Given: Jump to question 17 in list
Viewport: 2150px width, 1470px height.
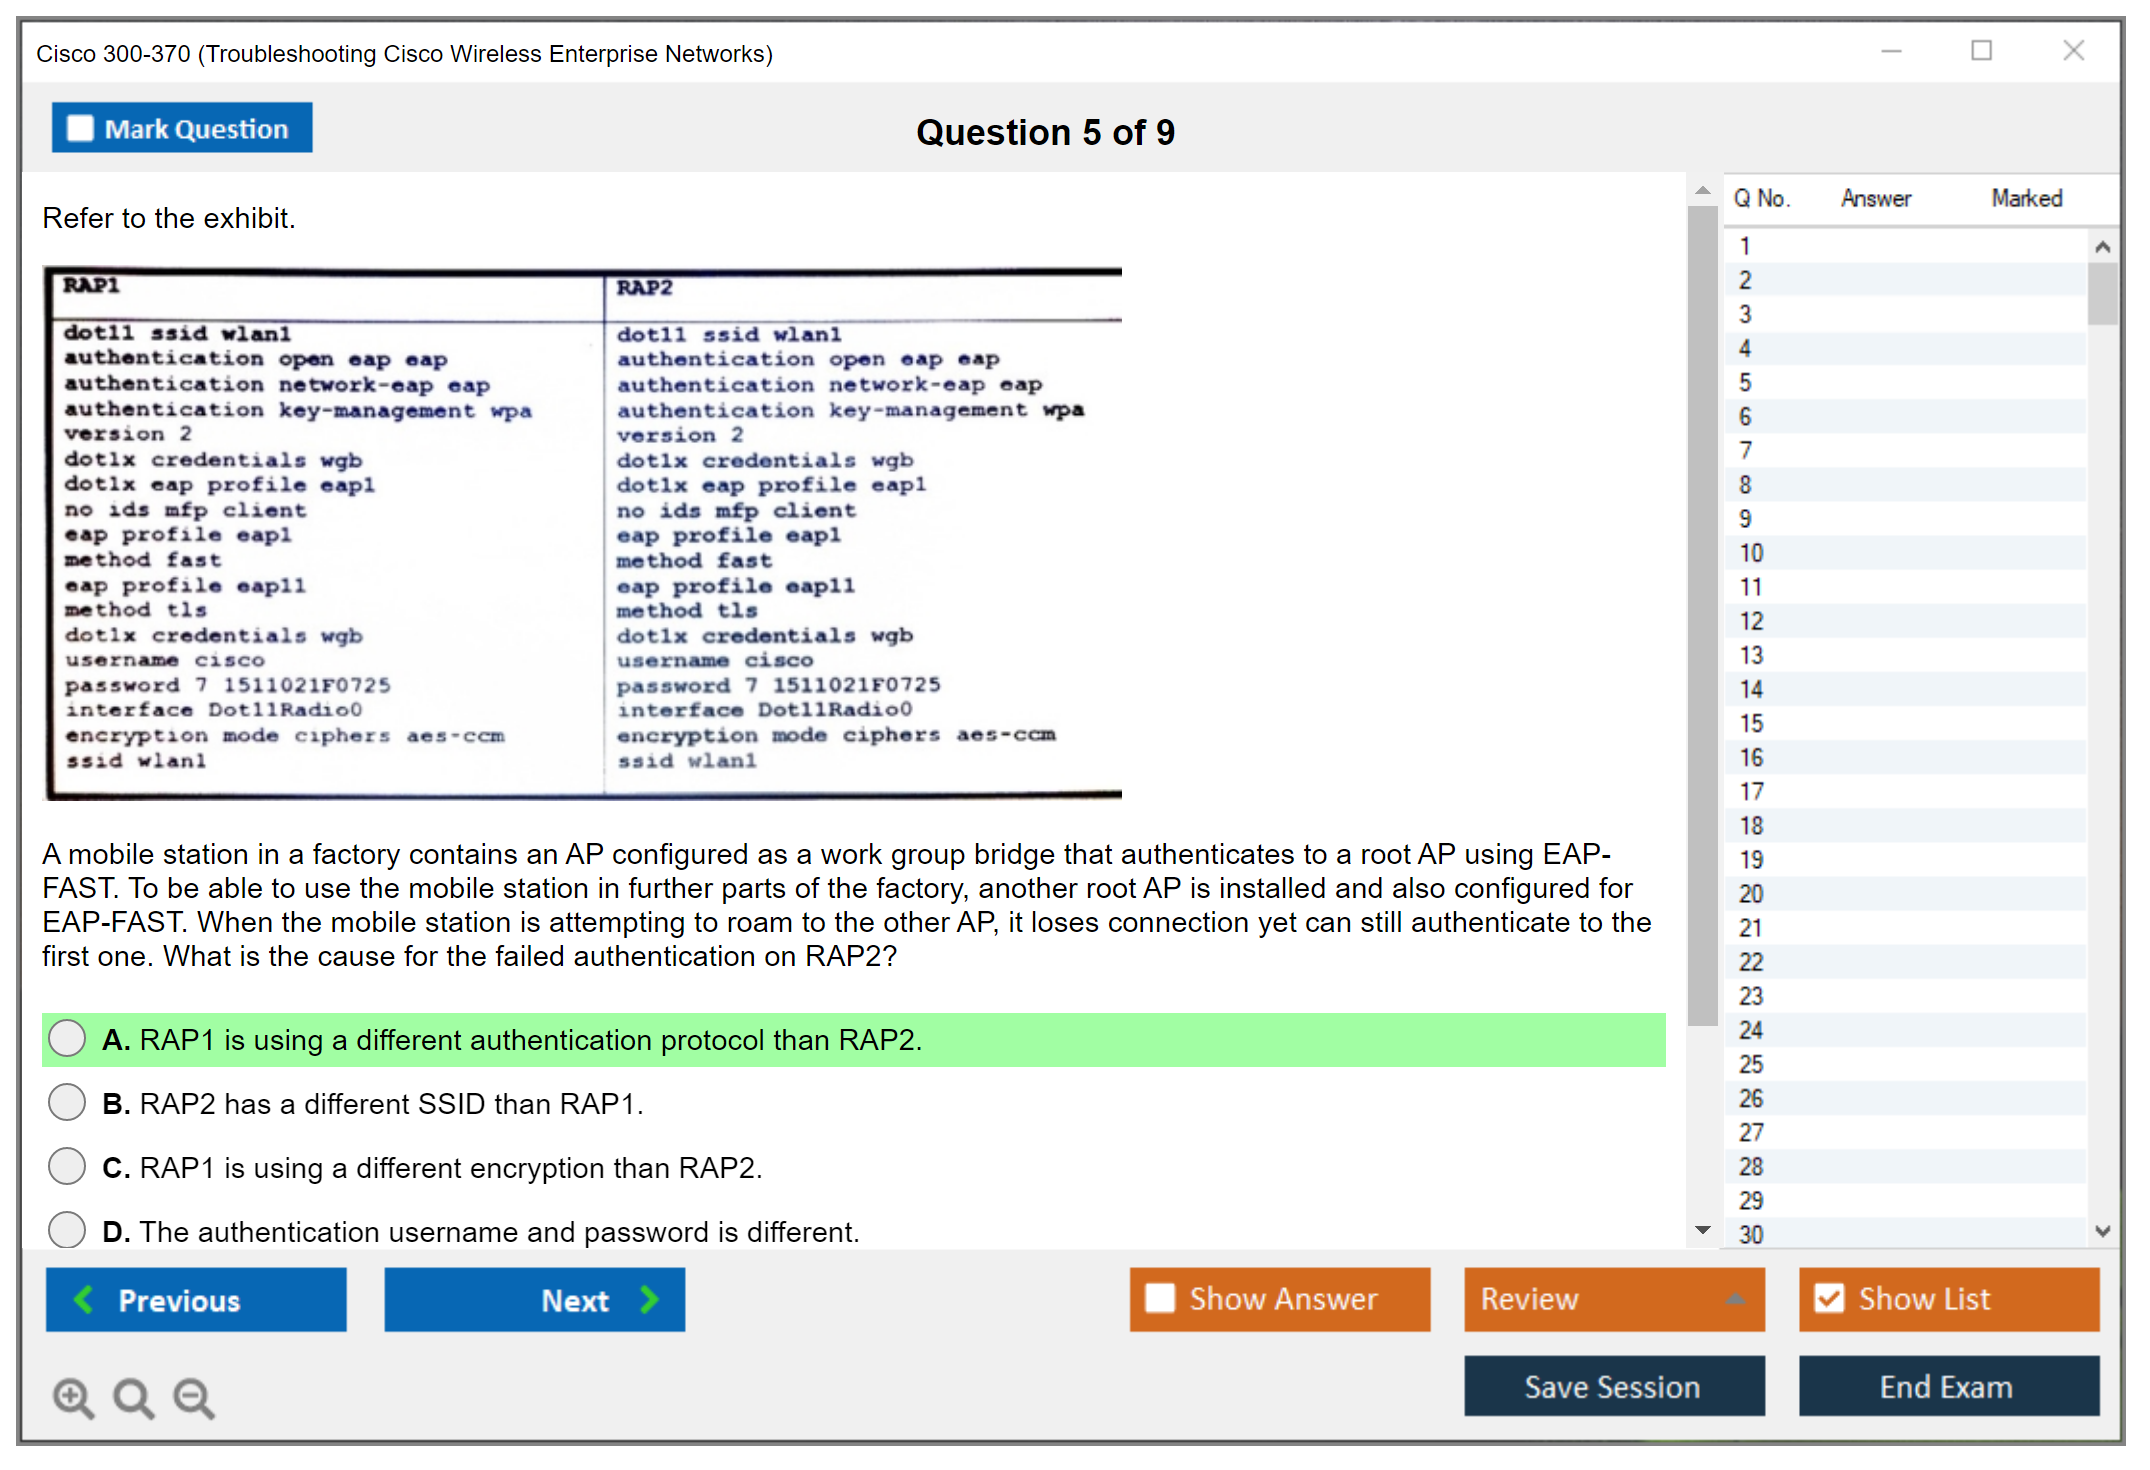Looking at the screenshot, I should pyautogui.click(x=1751, y=791).
